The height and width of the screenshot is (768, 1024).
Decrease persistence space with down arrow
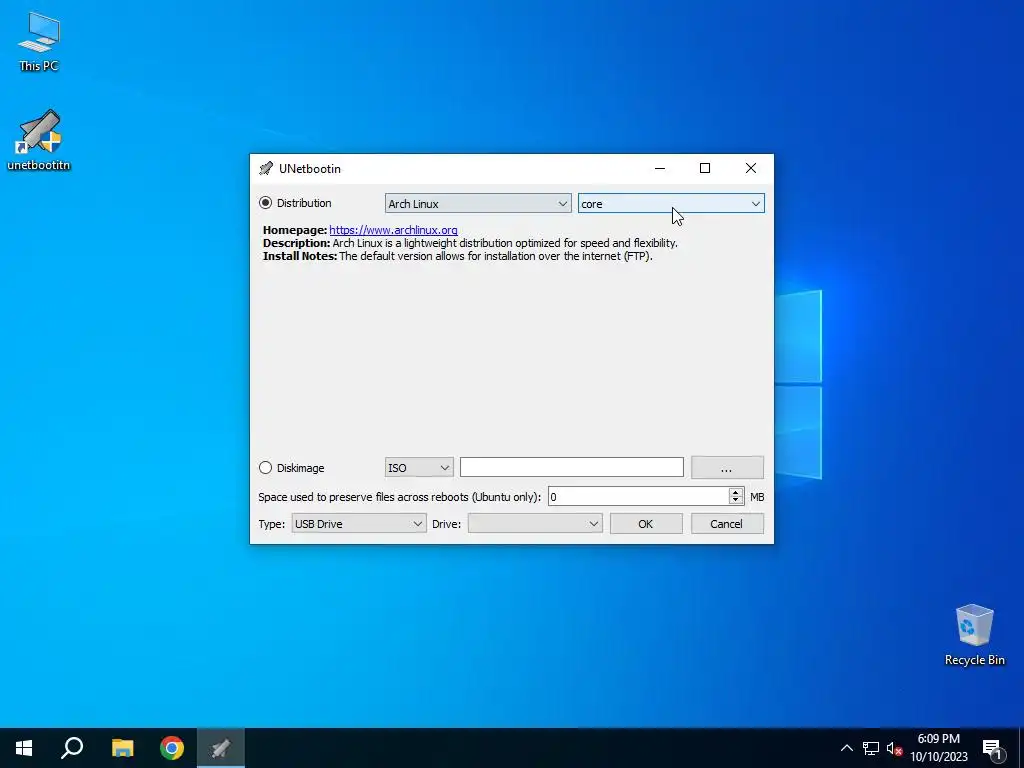[x=736, y=502]
